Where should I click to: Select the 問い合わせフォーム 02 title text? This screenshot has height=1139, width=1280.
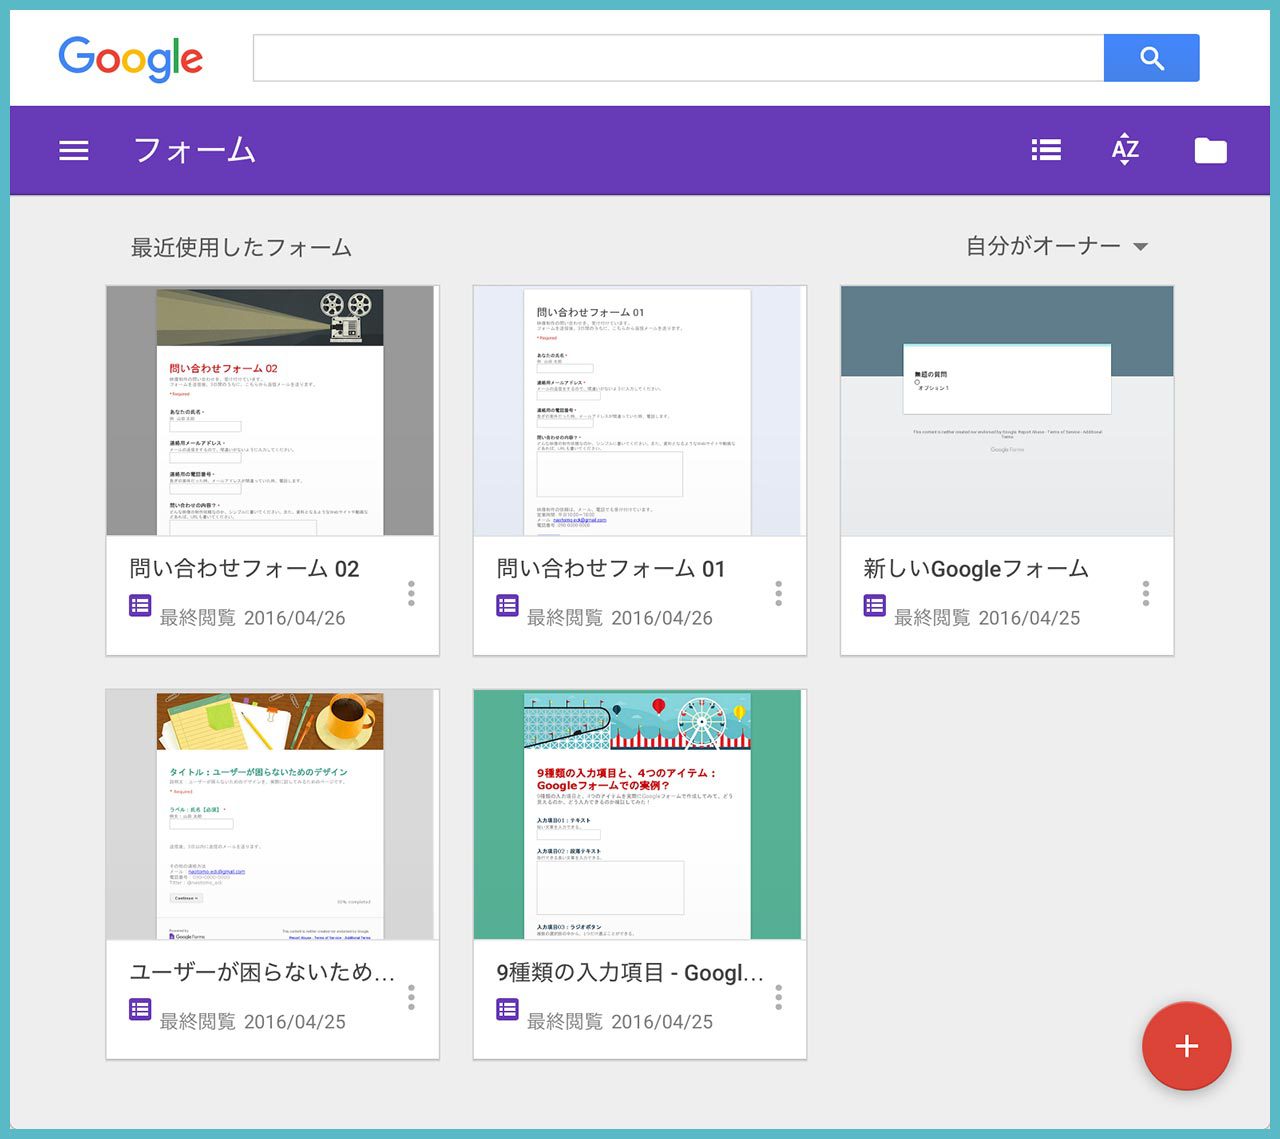pos(244,569)
